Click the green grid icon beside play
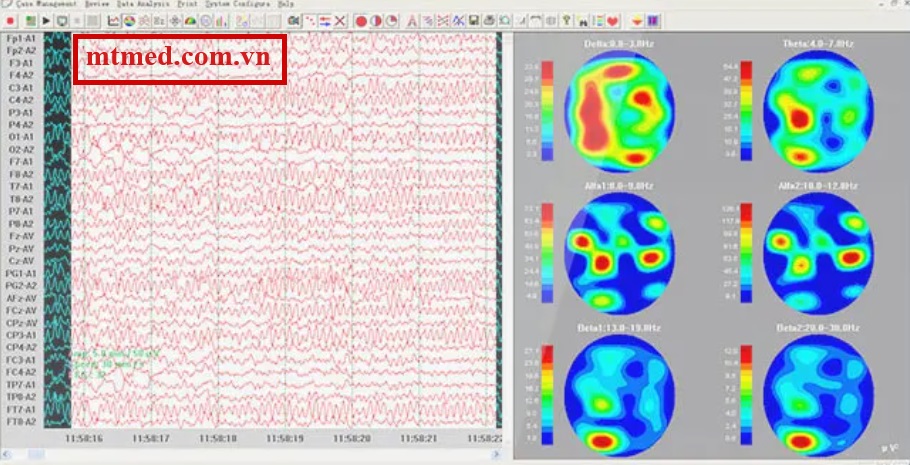Image resolution: width=910 pixels, height=465 pixels. [x=30, y=21]
